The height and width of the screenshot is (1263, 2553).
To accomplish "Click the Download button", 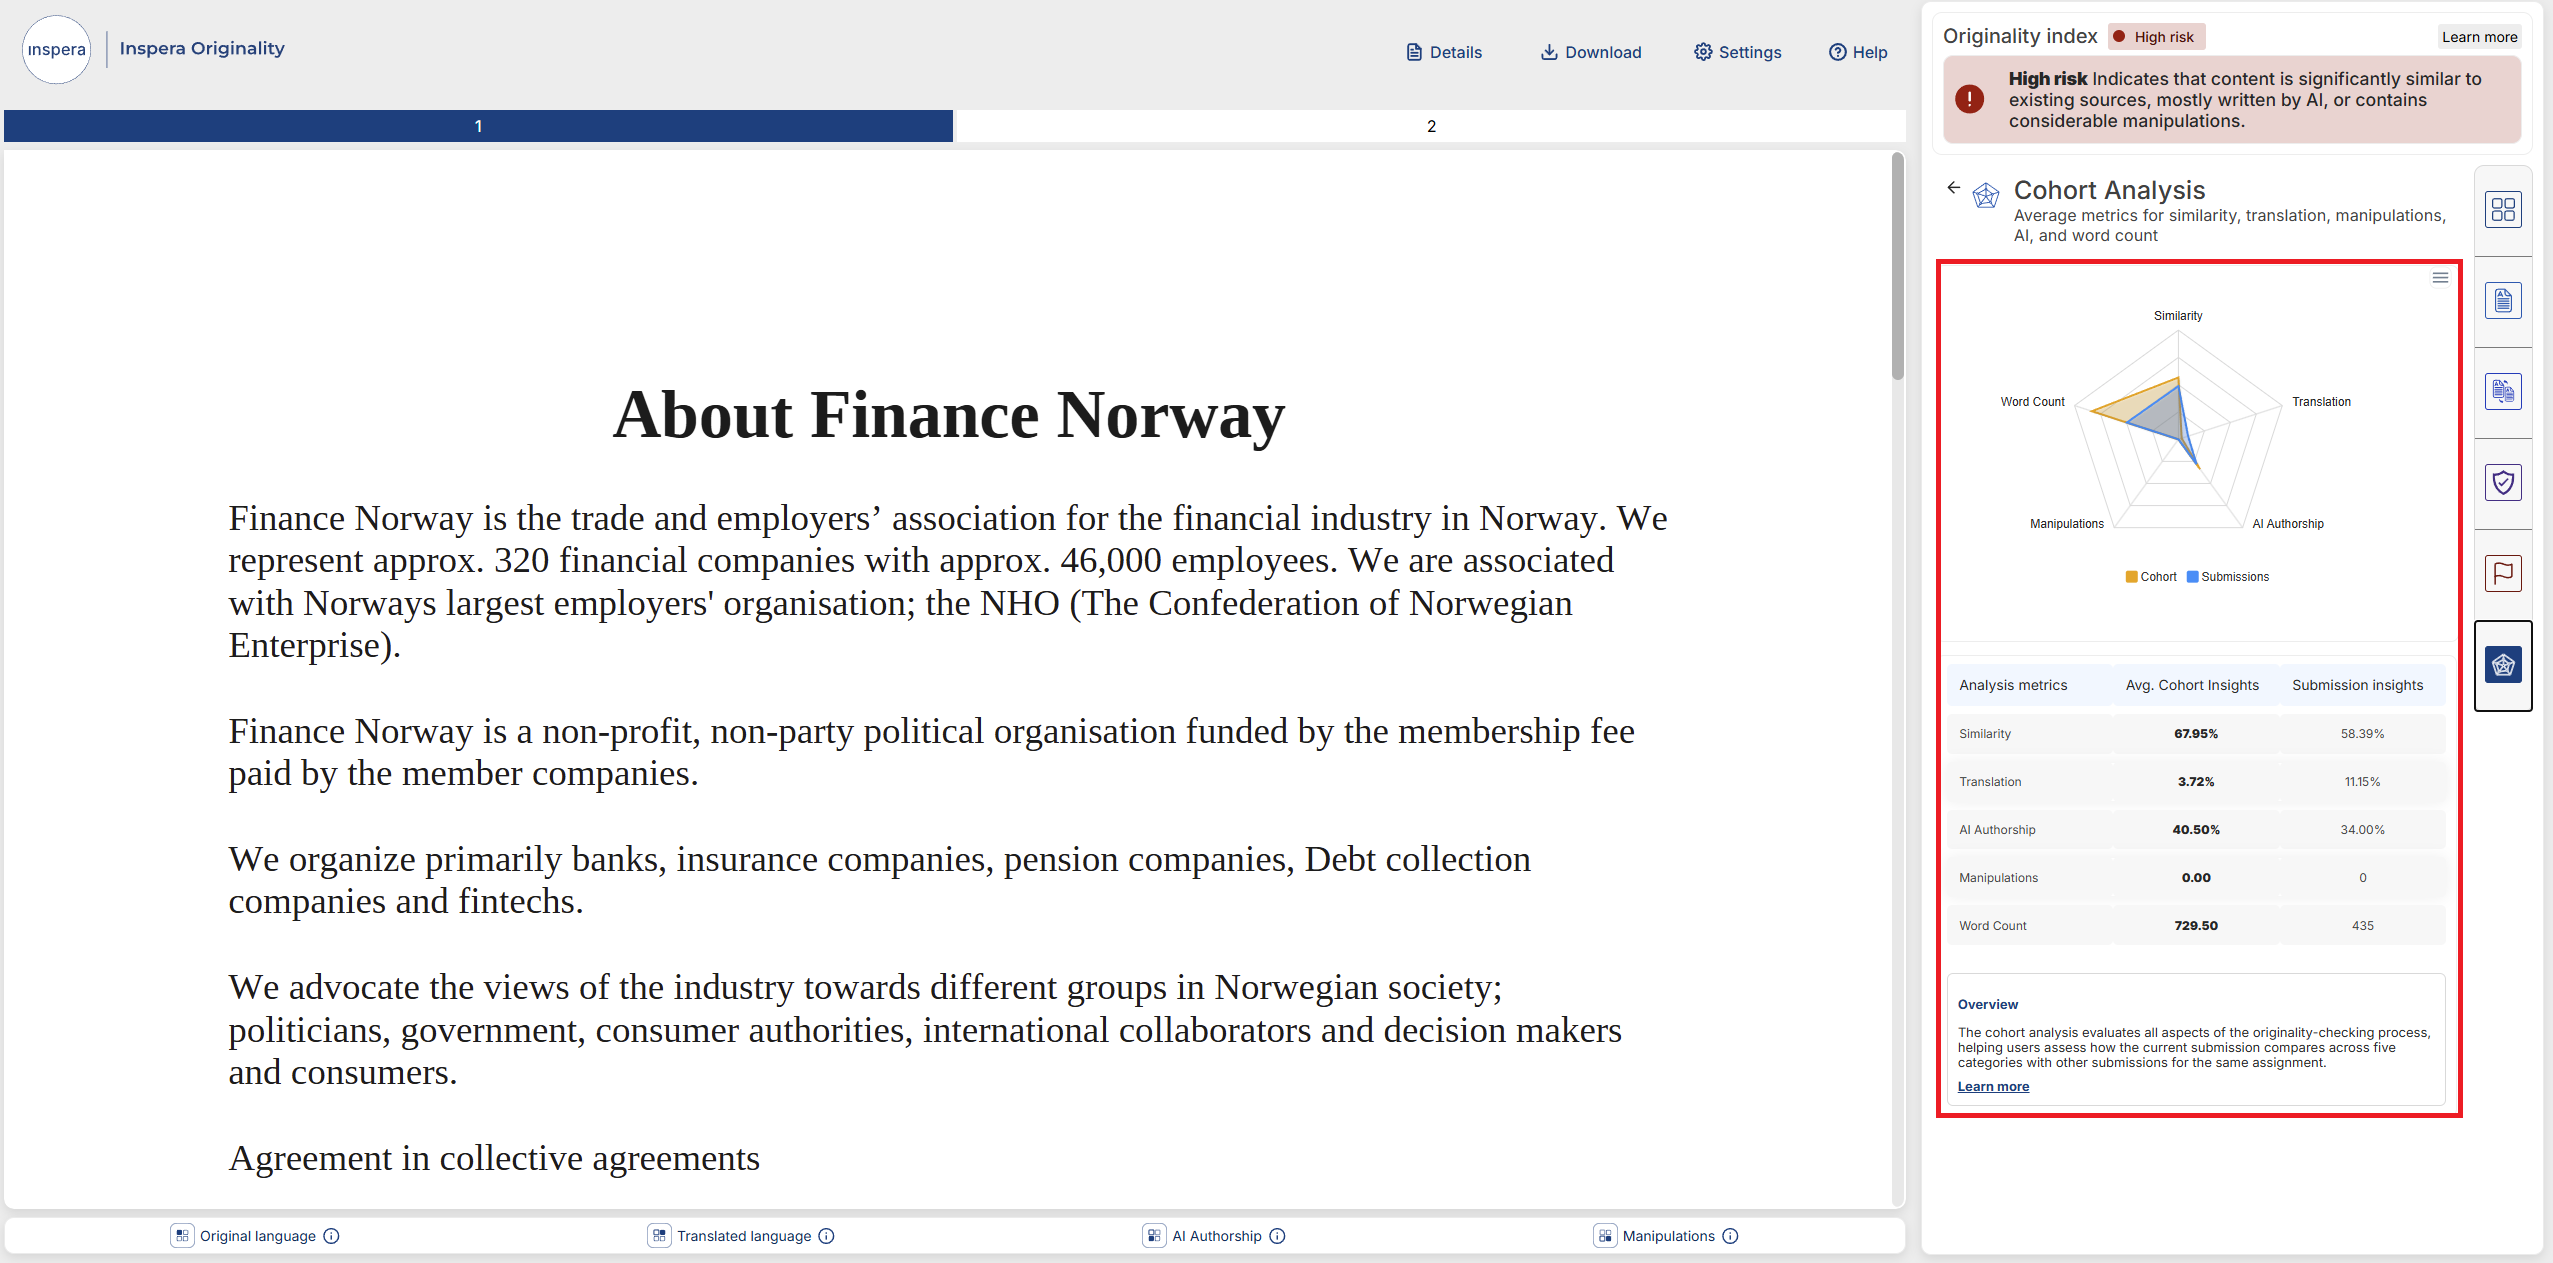I will [x=1590, y=52].
